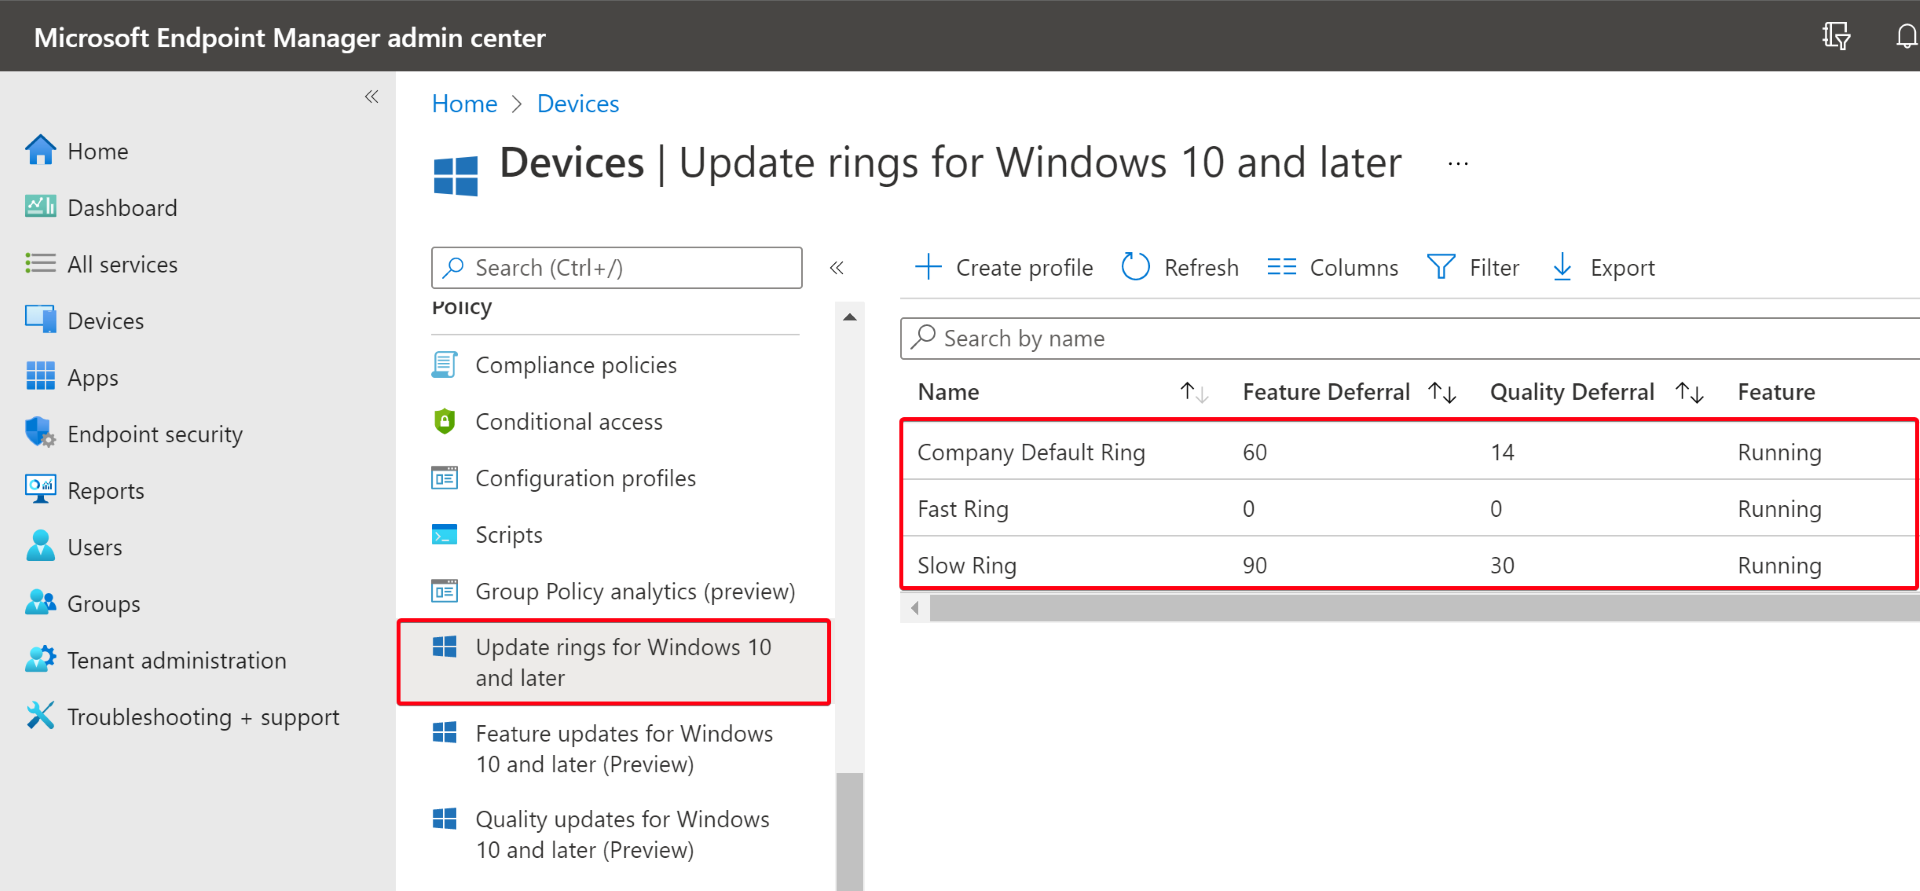The image size is (1920, 891).
Task: Click the Scripts console icon
Action: 444,534
